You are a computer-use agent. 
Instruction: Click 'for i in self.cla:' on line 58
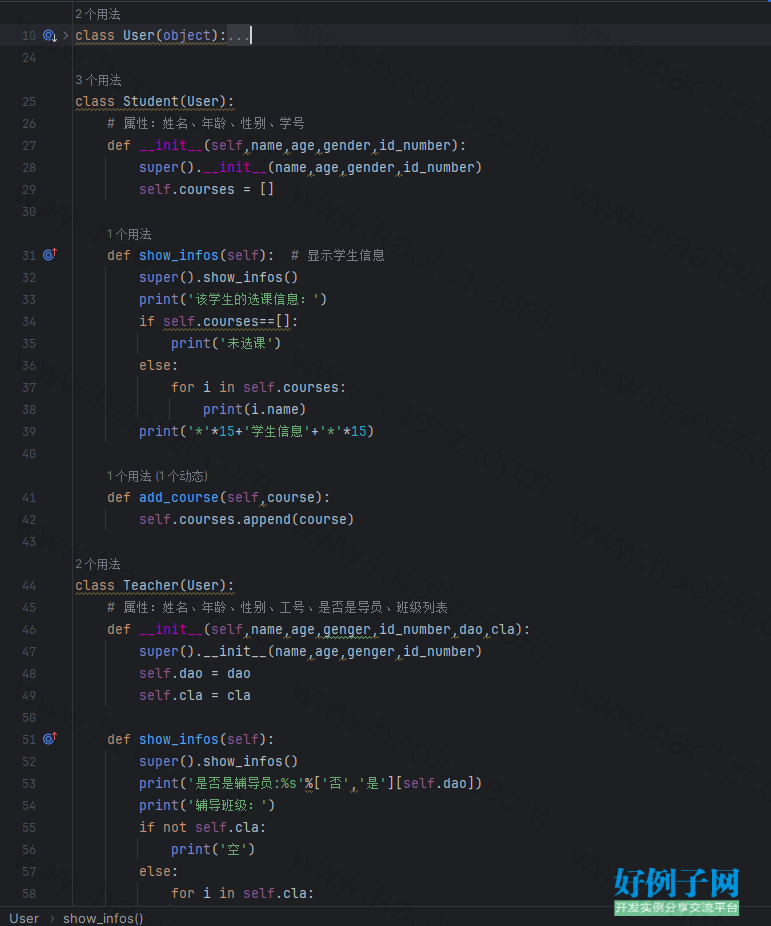tap(242, 894)
